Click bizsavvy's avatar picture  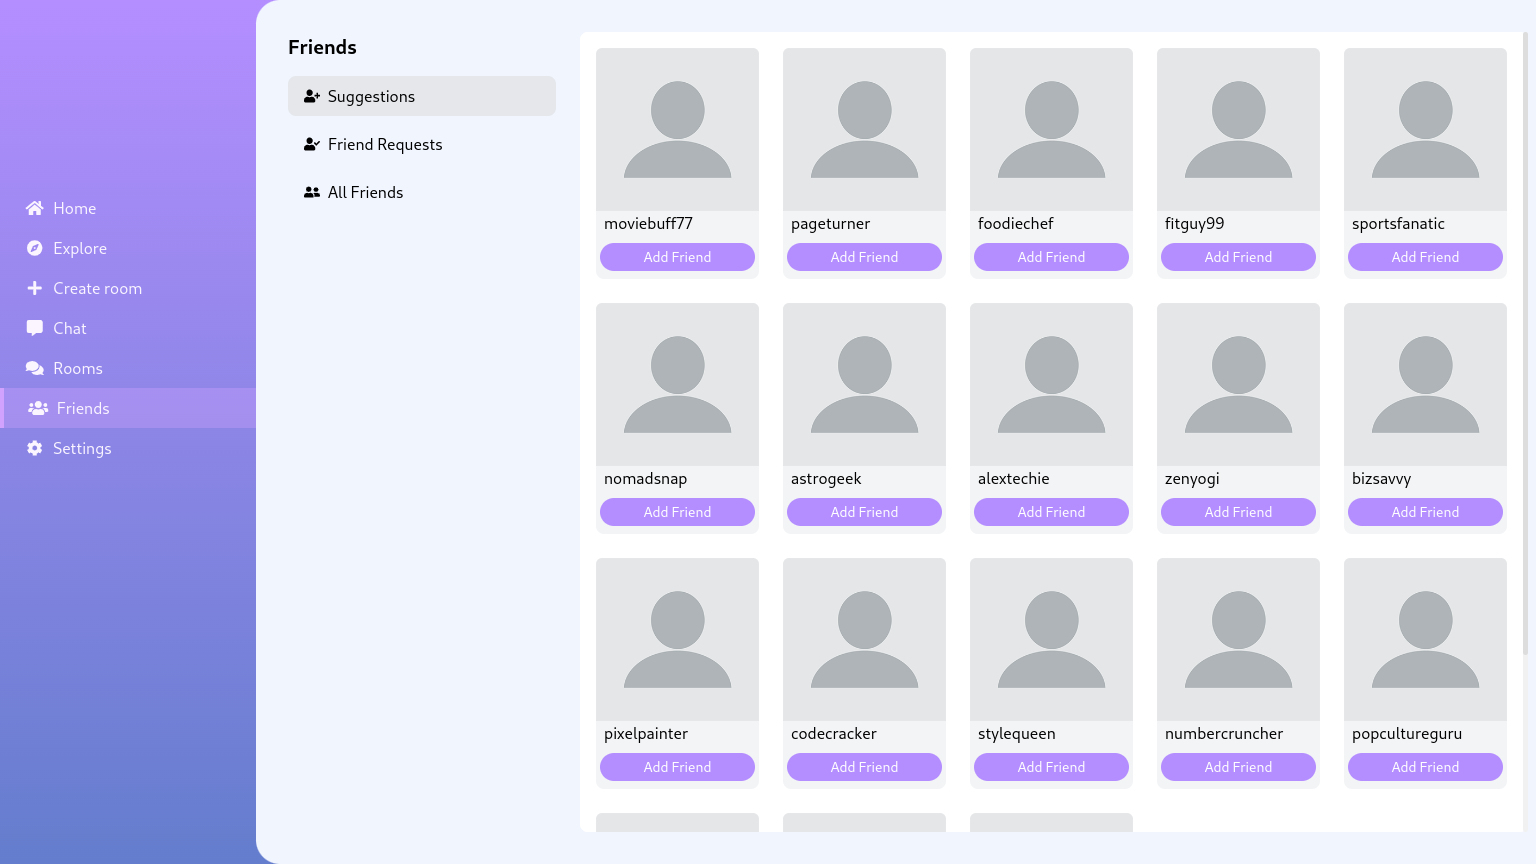(x=1425, y=384)
